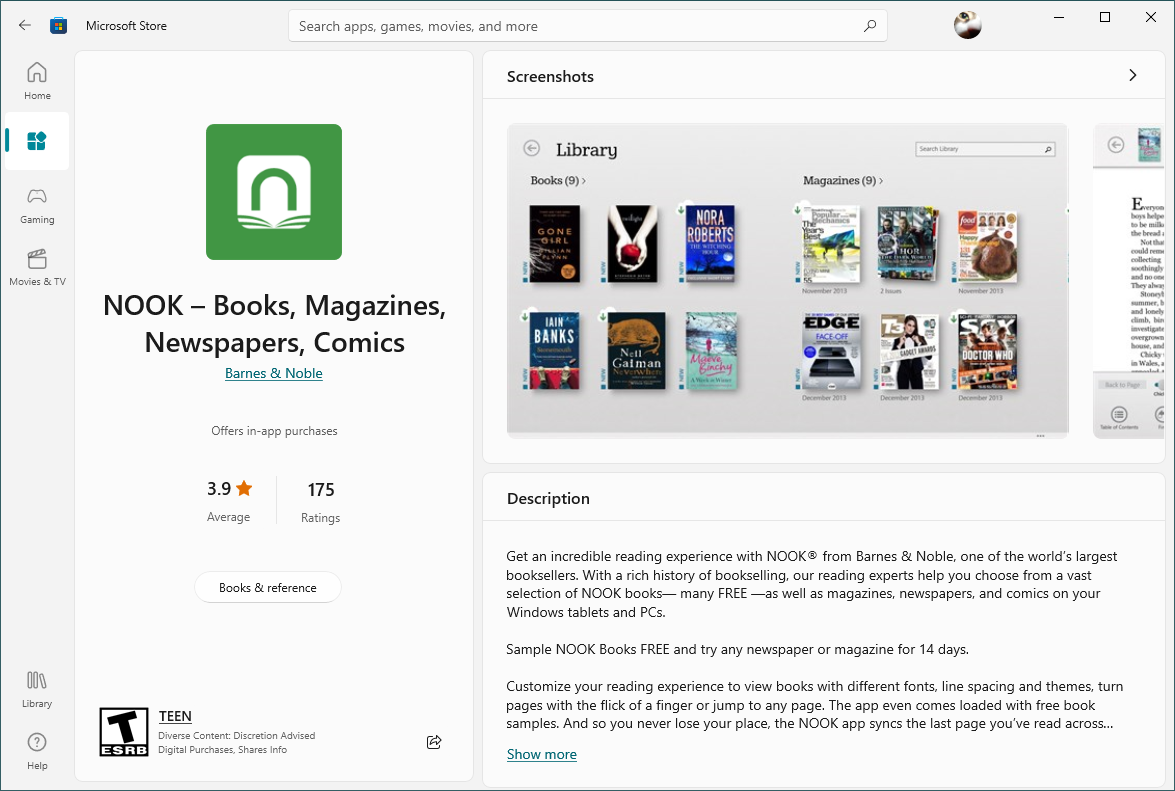
Task: Open the Library in sidebar
Action: (37, 690)
